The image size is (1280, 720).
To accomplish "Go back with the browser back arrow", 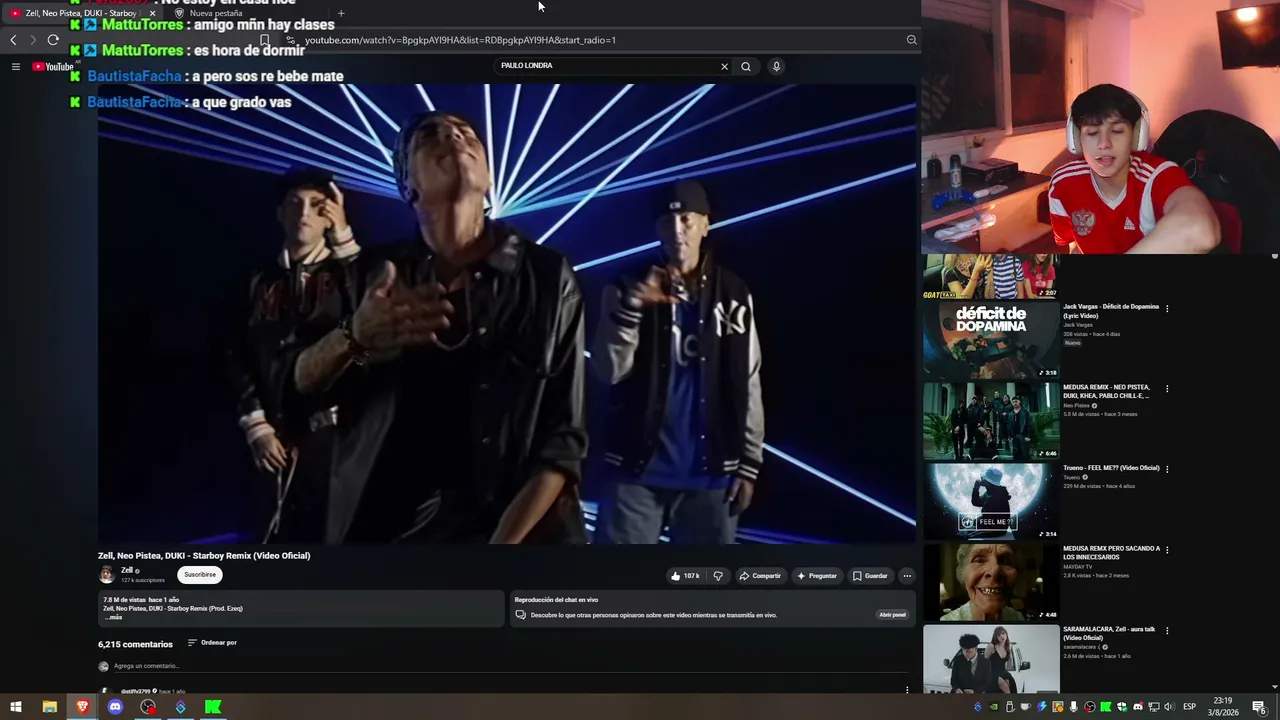I will (x=13, y=40).
